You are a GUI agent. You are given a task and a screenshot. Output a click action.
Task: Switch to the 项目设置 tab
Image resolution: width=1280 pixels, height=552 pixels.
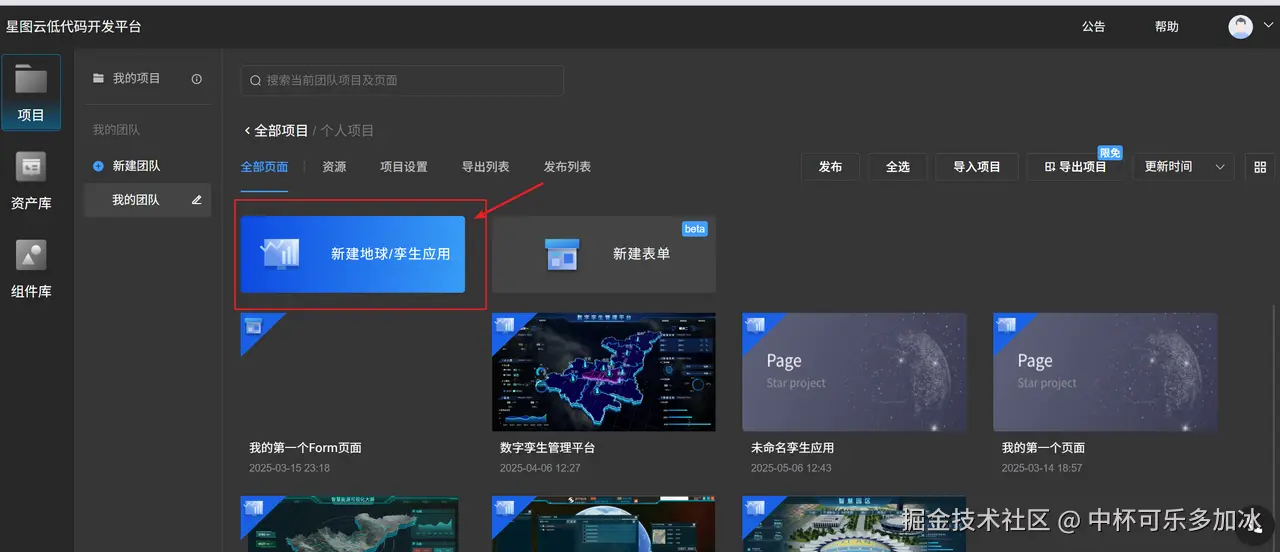pyautogui.click(x=404, y=167)
